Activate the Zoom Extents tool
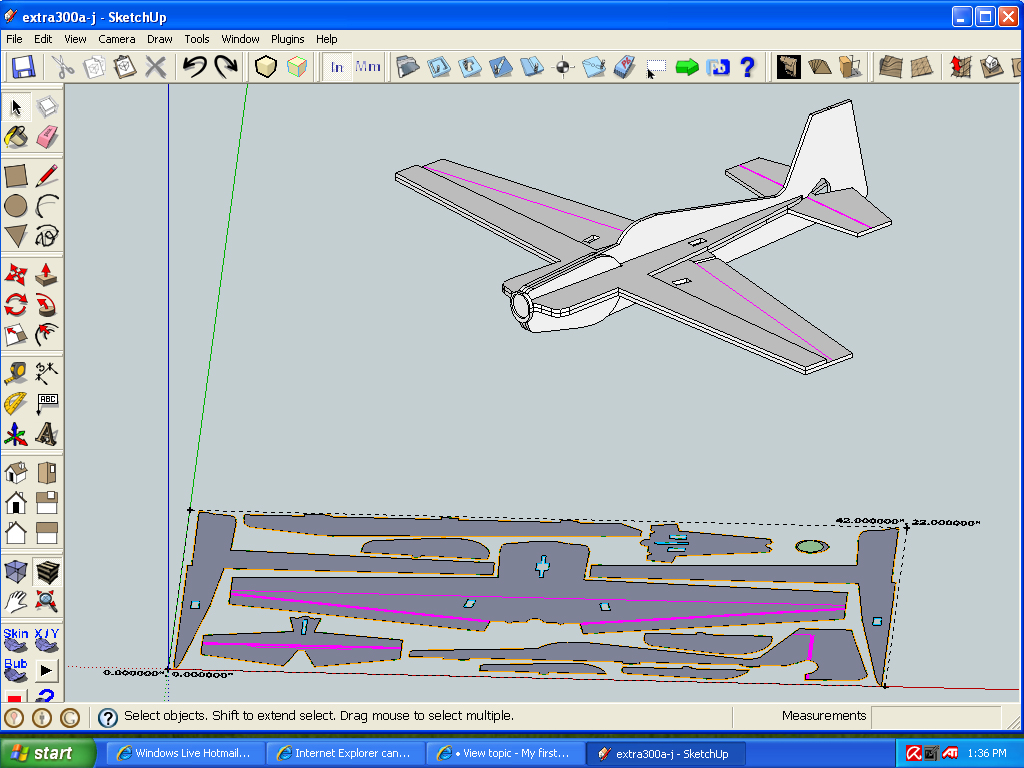 pos(47,601)
